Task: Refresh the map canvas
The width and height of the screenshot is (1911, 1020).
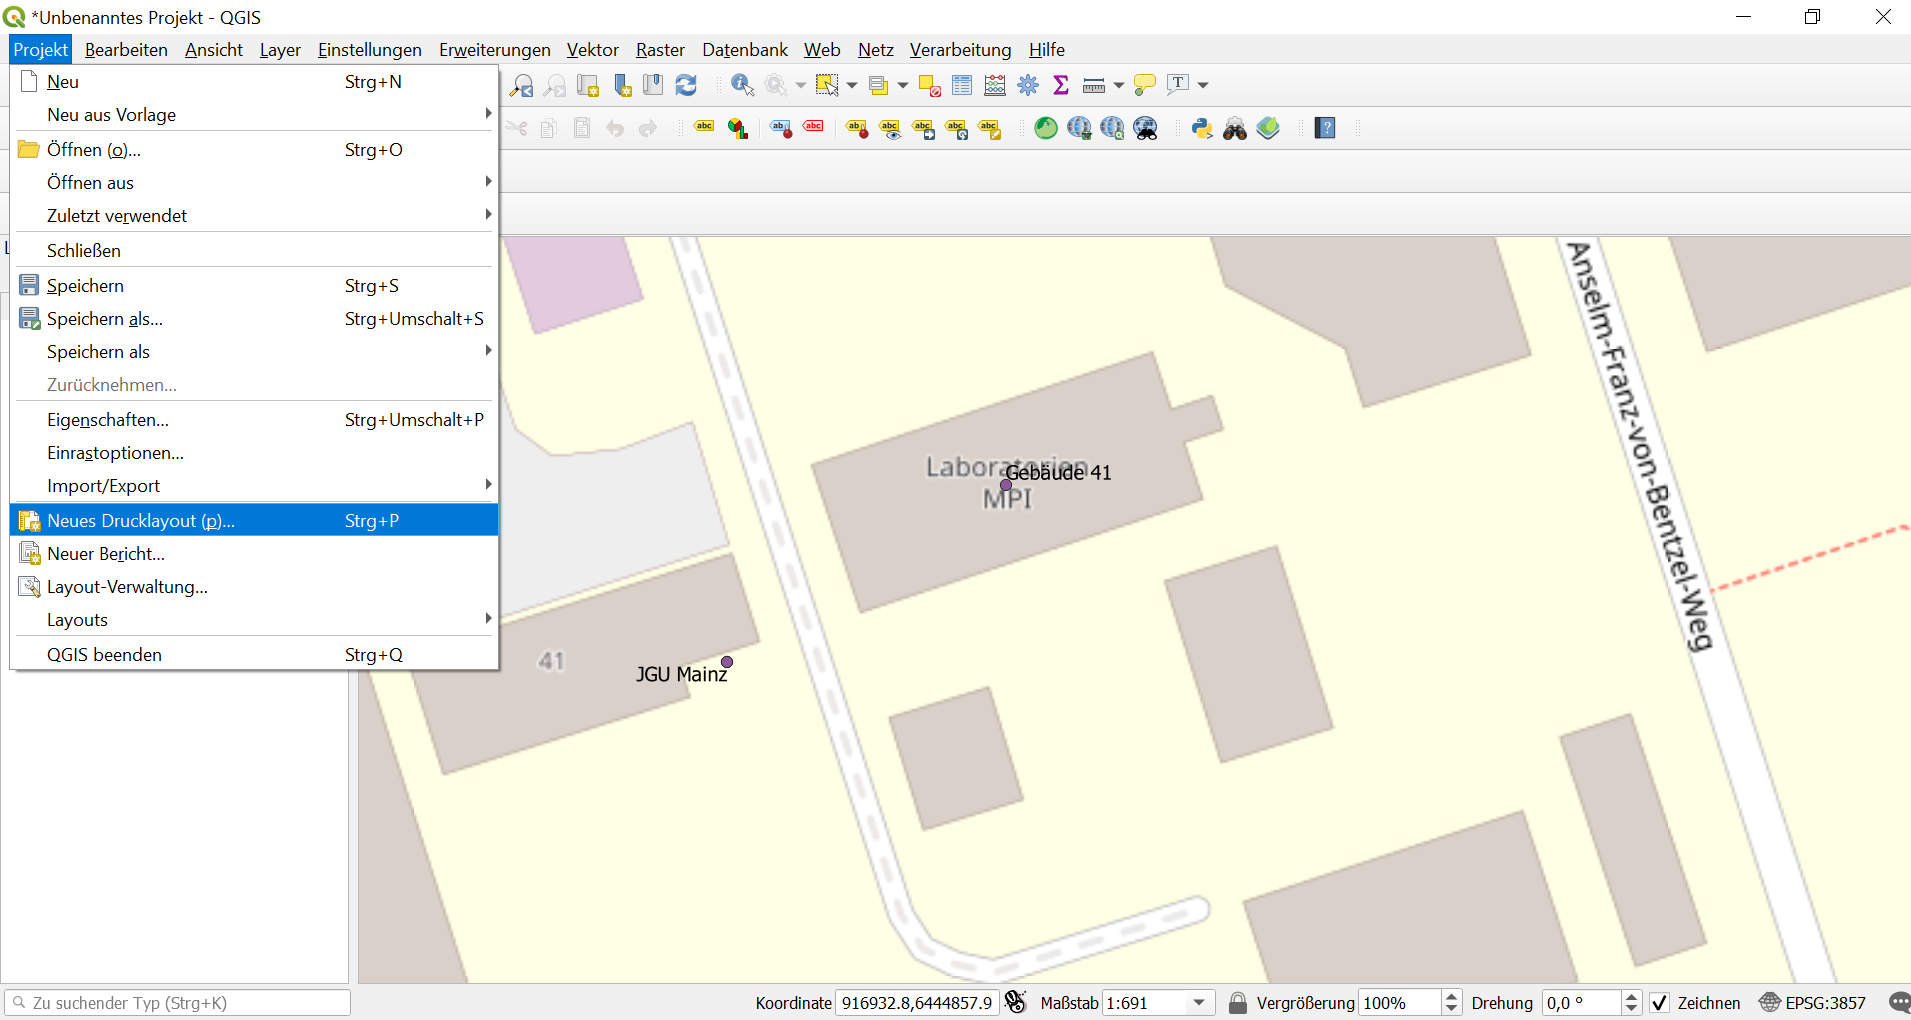Action: (x=686, y=86)
